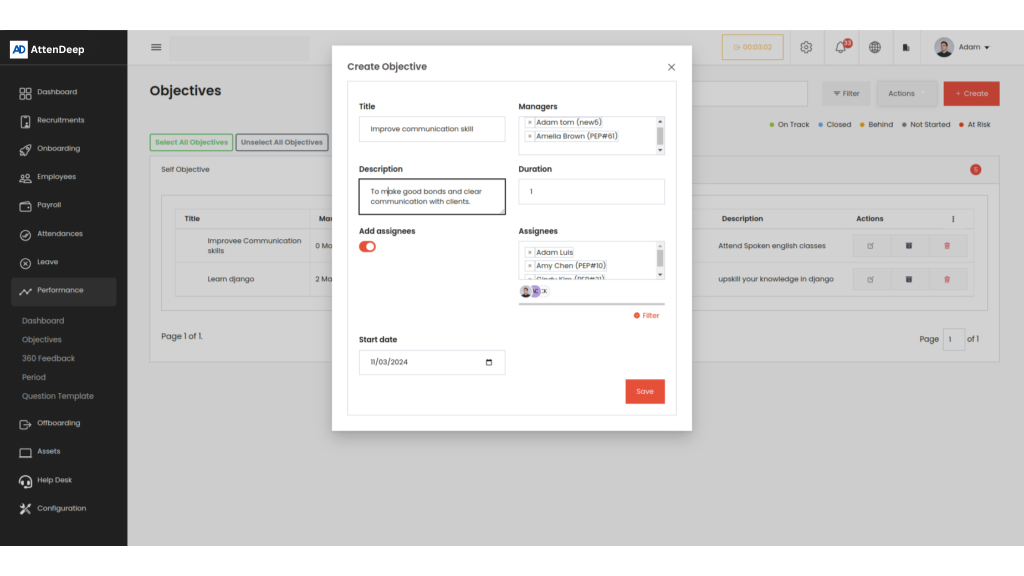Open the notifications bell icon
Image resolution: width=1024 pixels, height=576 pixels.
click(x=841, y=47)
